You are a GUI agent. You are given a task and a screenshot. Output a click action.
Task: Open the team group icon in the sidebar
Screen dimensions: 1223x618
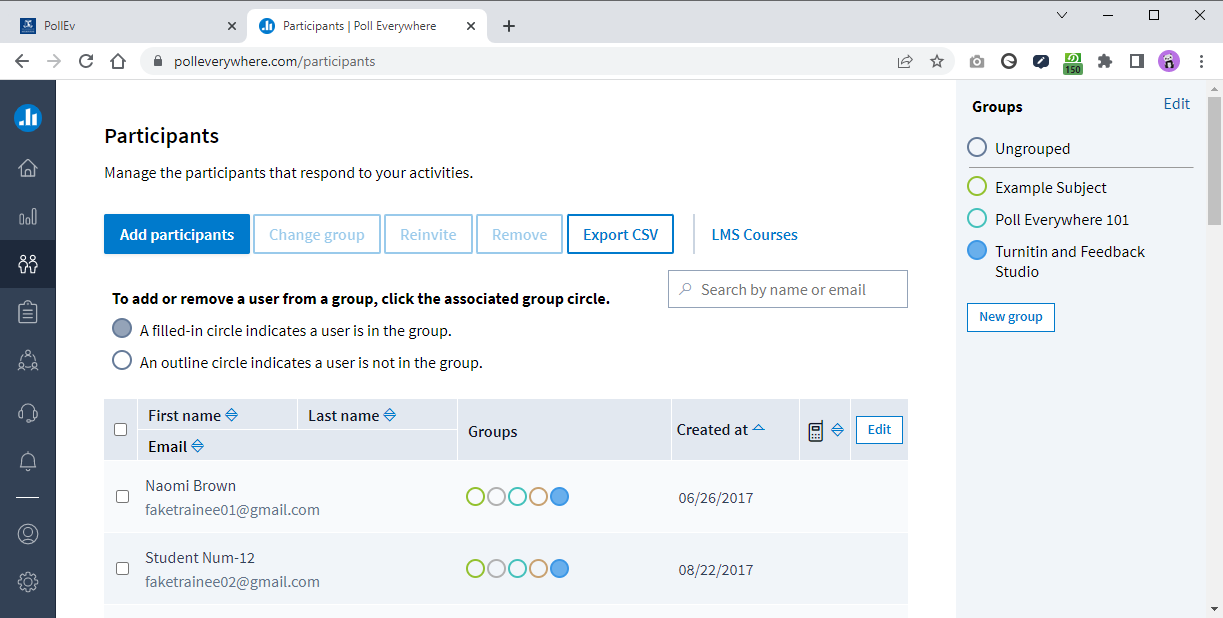(x=28, y=361)
